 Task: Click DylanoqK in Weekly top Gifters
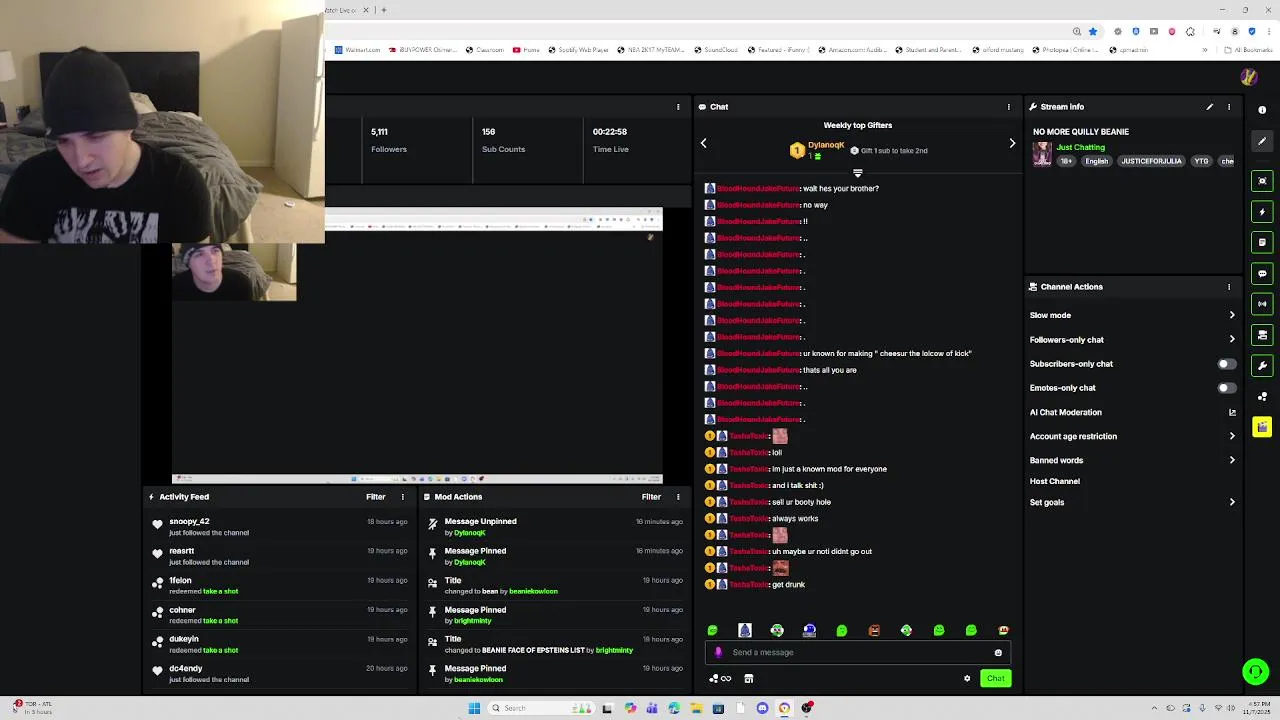pyautogui.click(x=826, y=145)
